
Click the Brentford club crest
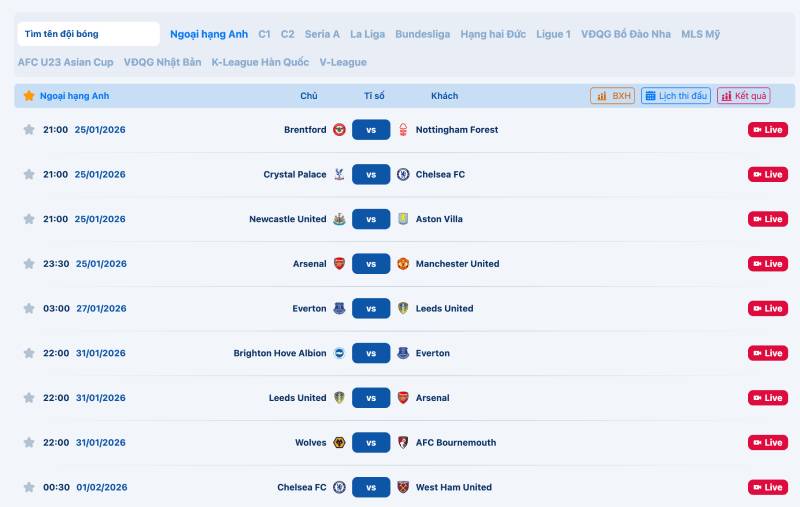coord(339,130)
